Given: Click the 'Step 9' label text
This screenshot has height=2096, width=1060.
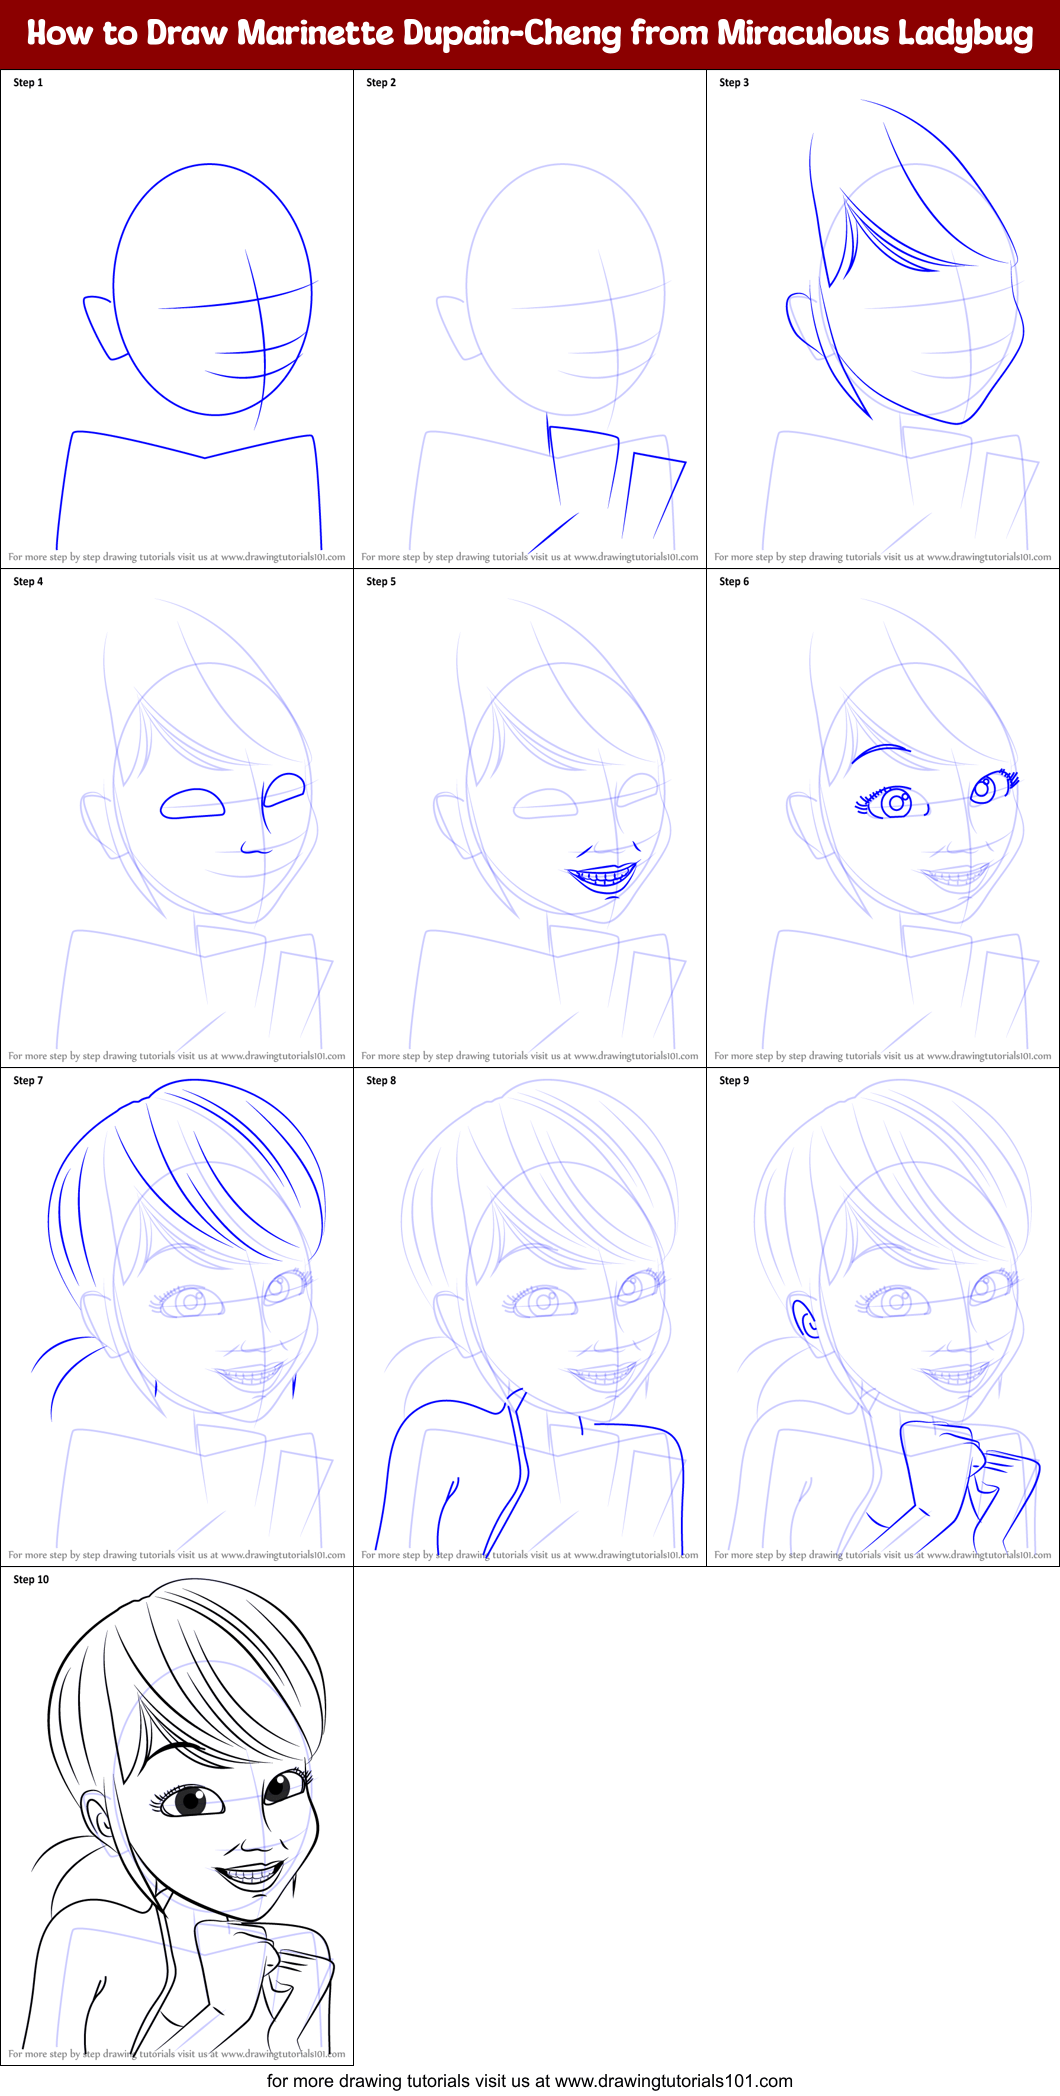Looking at the screenshot, I should point(734,1081).
